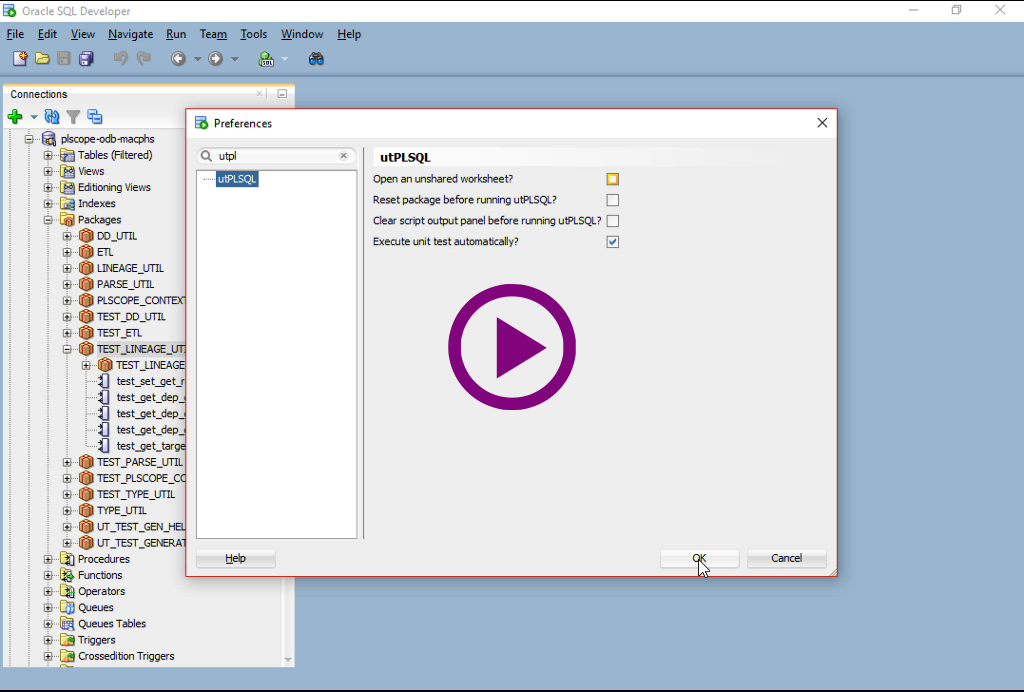The width and height of the screenshot is (1024, 692).
Task: Click the Save All toolbar icon
Action: tap(86, 59)
